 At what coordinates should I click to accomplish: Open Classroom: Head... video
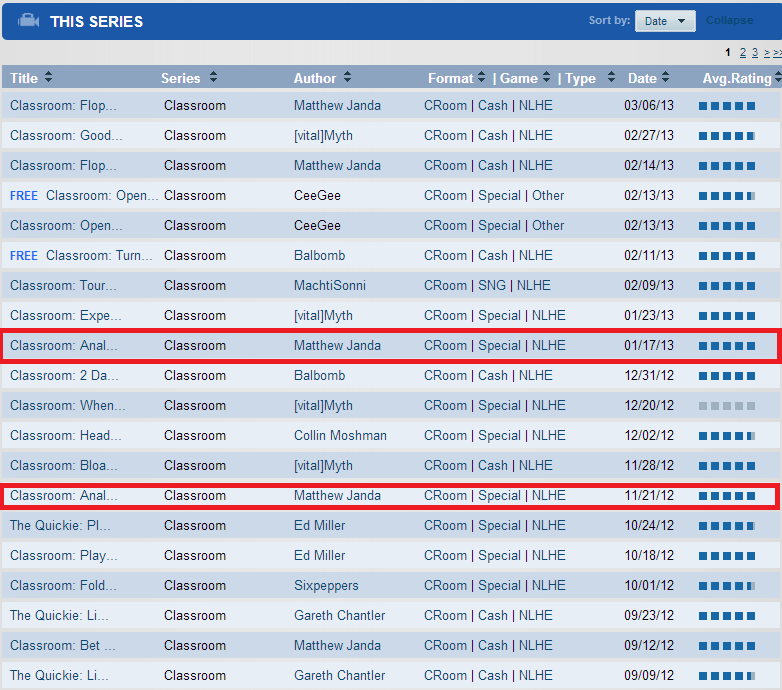(65, 435)
